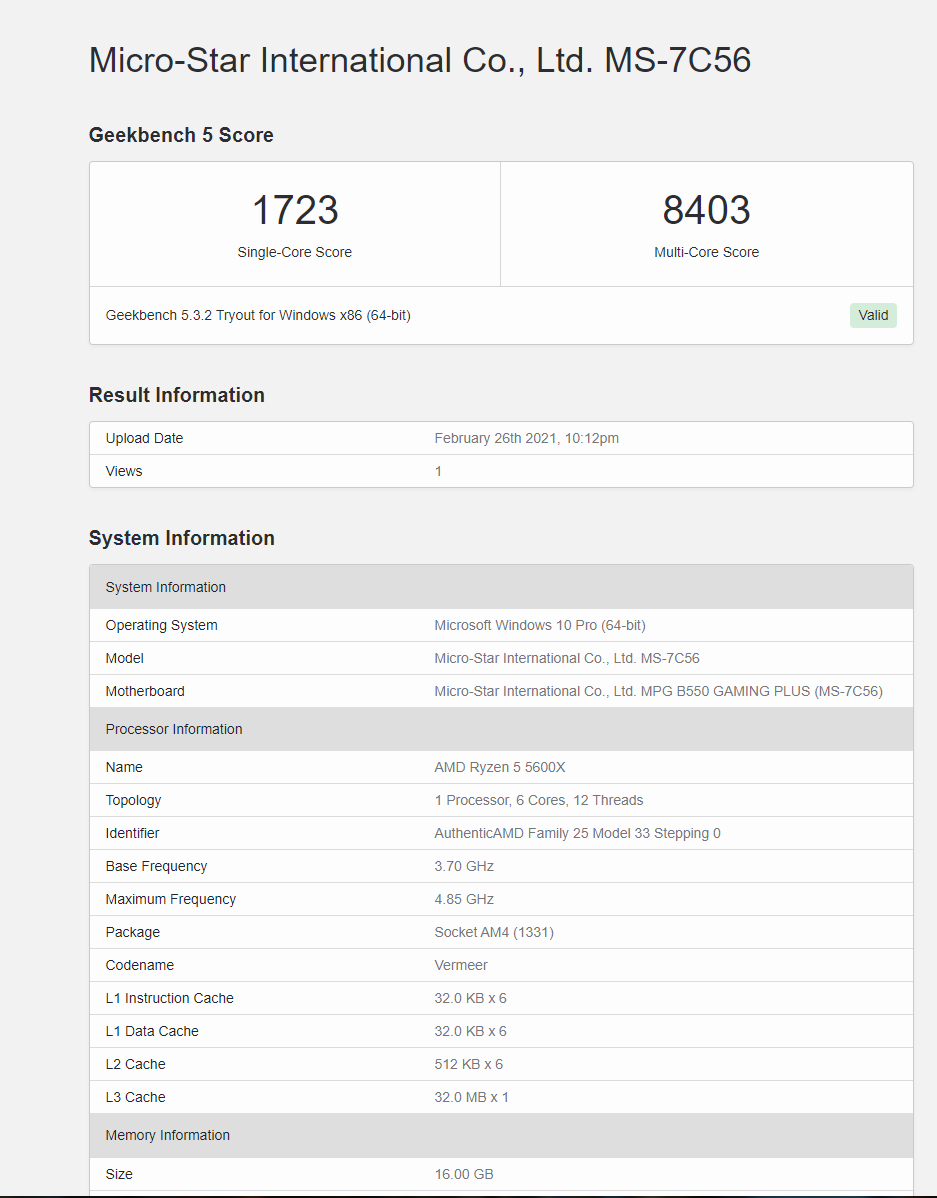Click the multi-core score number 8403
This screenshot has width=937, height=1198.
pos(707,210)
